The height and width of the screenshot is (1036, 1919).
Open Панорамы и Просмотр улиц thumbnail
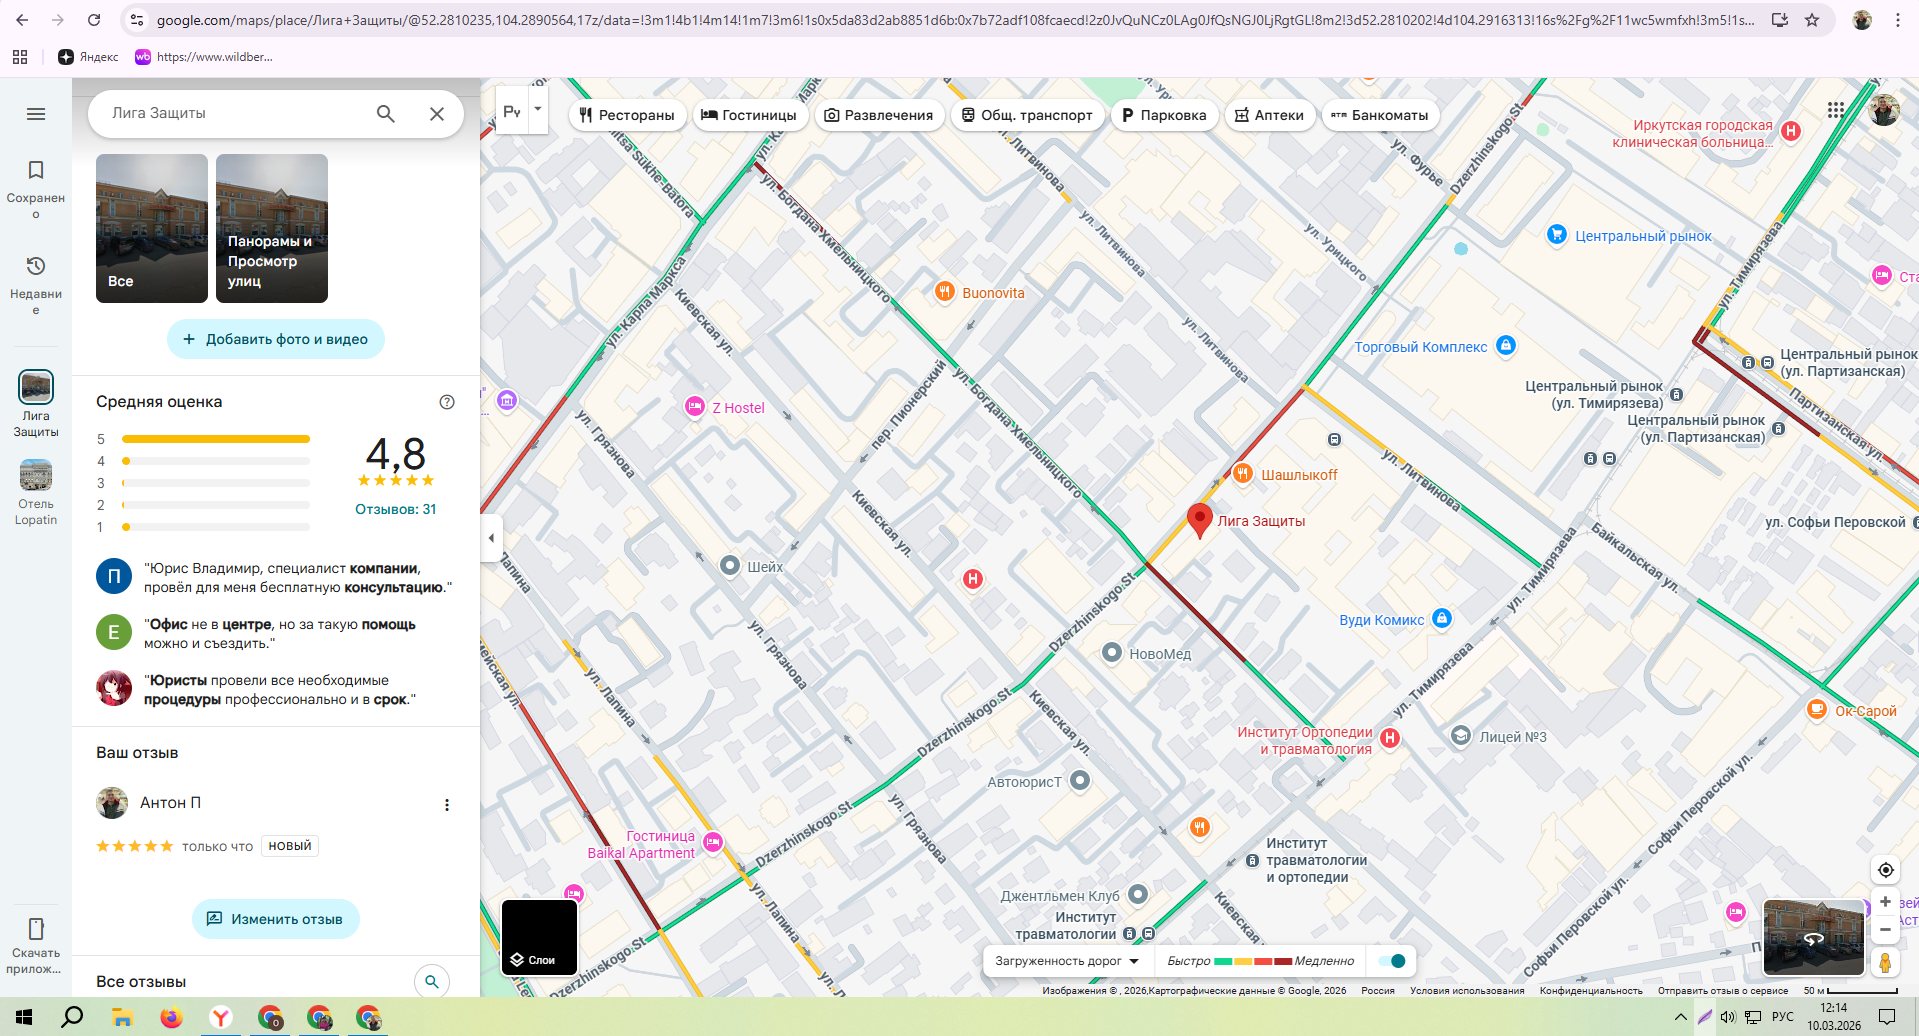tap(272, 228)
